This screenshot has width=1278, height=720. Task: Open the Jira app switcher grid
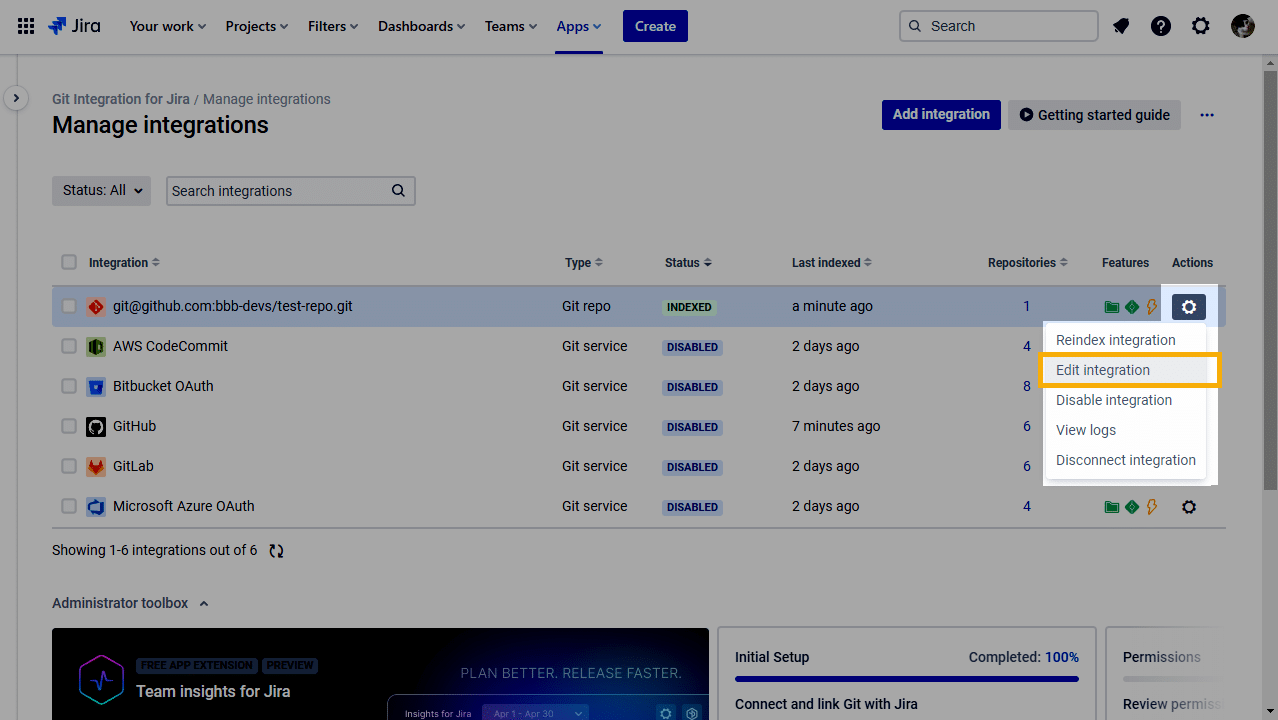click(26, 26)
